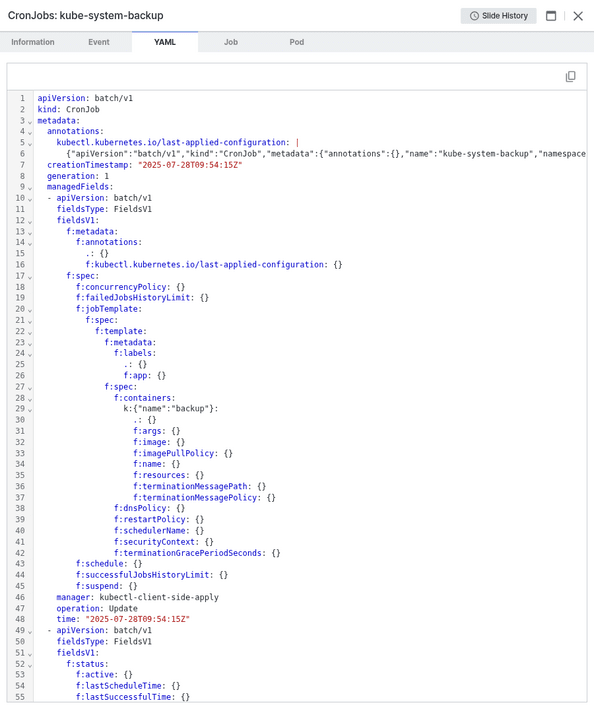Screen dimensions: 594x713
Task: Select the YAML tab
Action: (x=165, y=42)
